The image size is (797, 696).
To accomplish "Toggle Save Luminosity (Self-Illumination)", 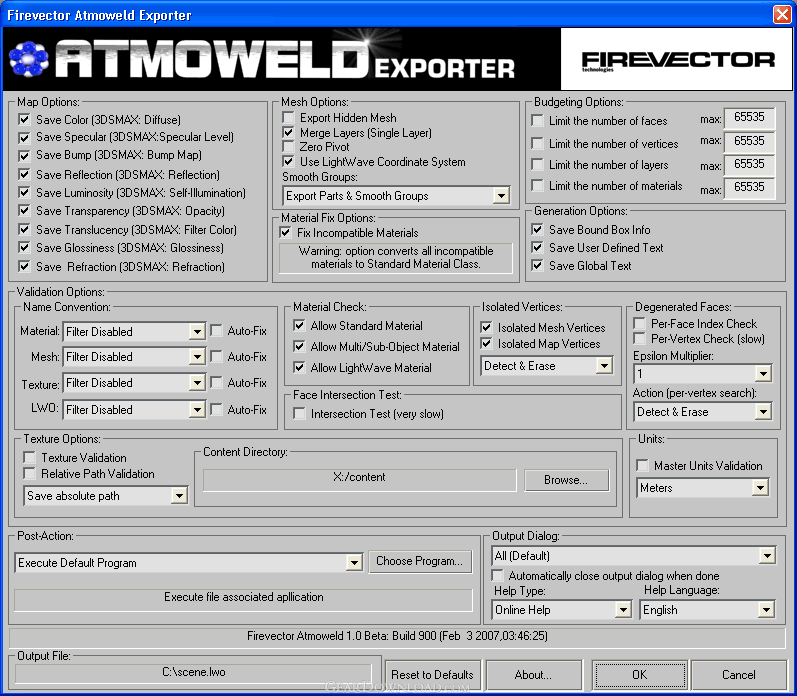I will pos(24,192).
